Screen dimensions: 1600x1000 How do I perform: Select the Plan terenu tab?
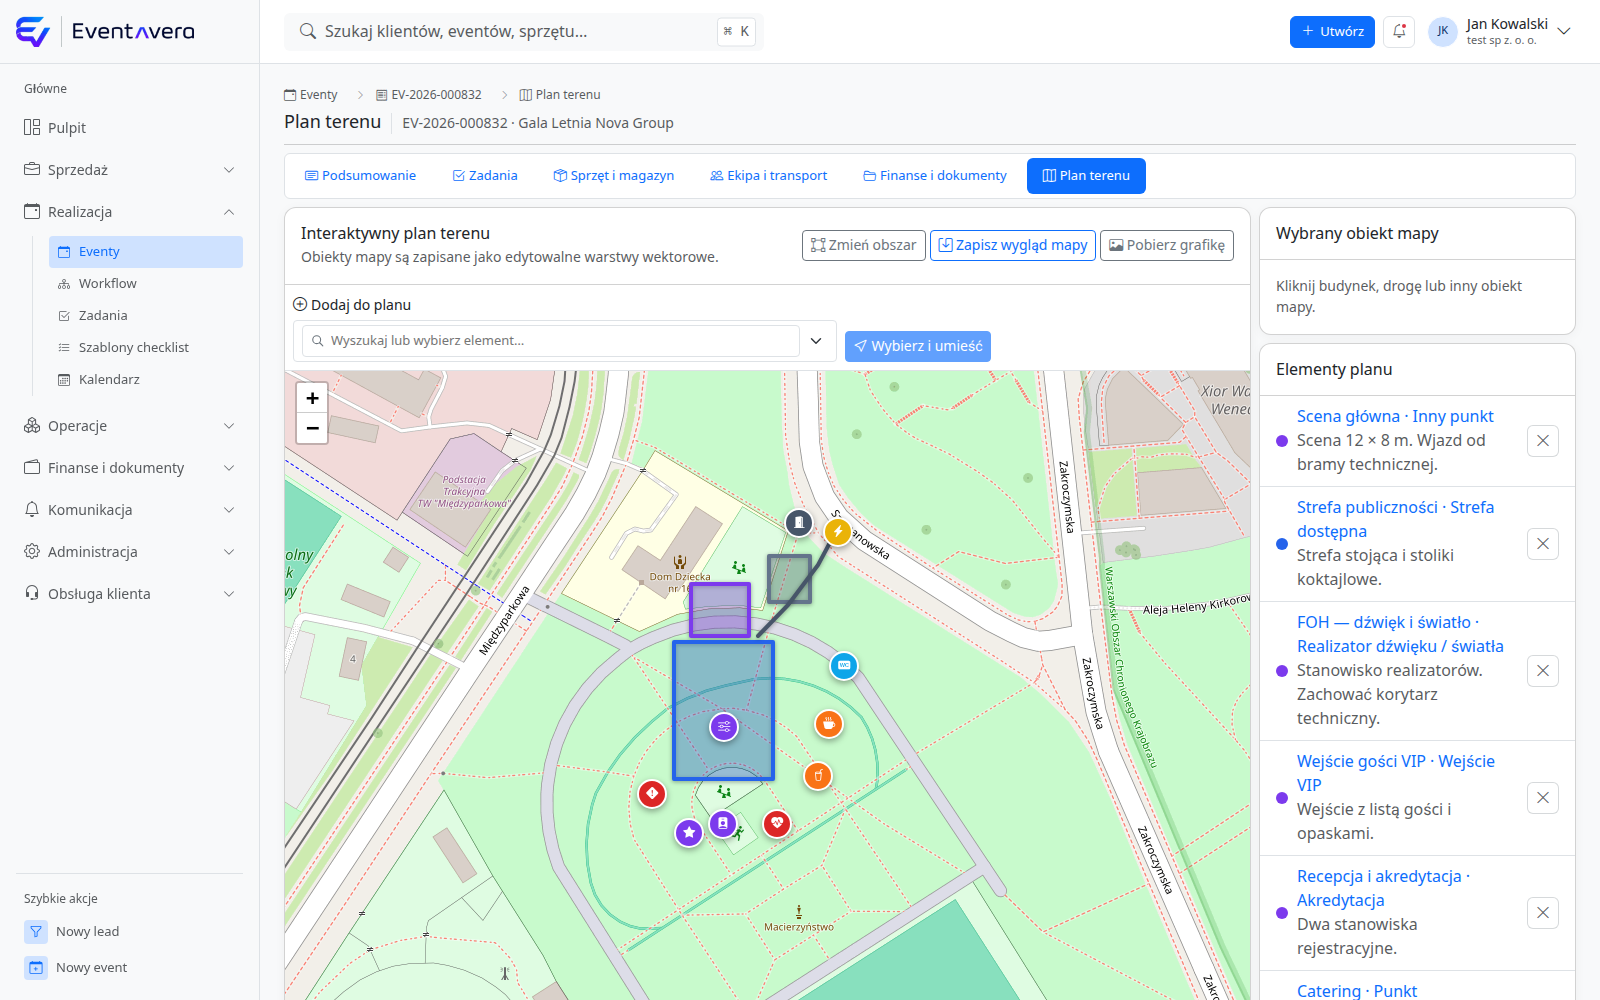(x=1086, y=176)
